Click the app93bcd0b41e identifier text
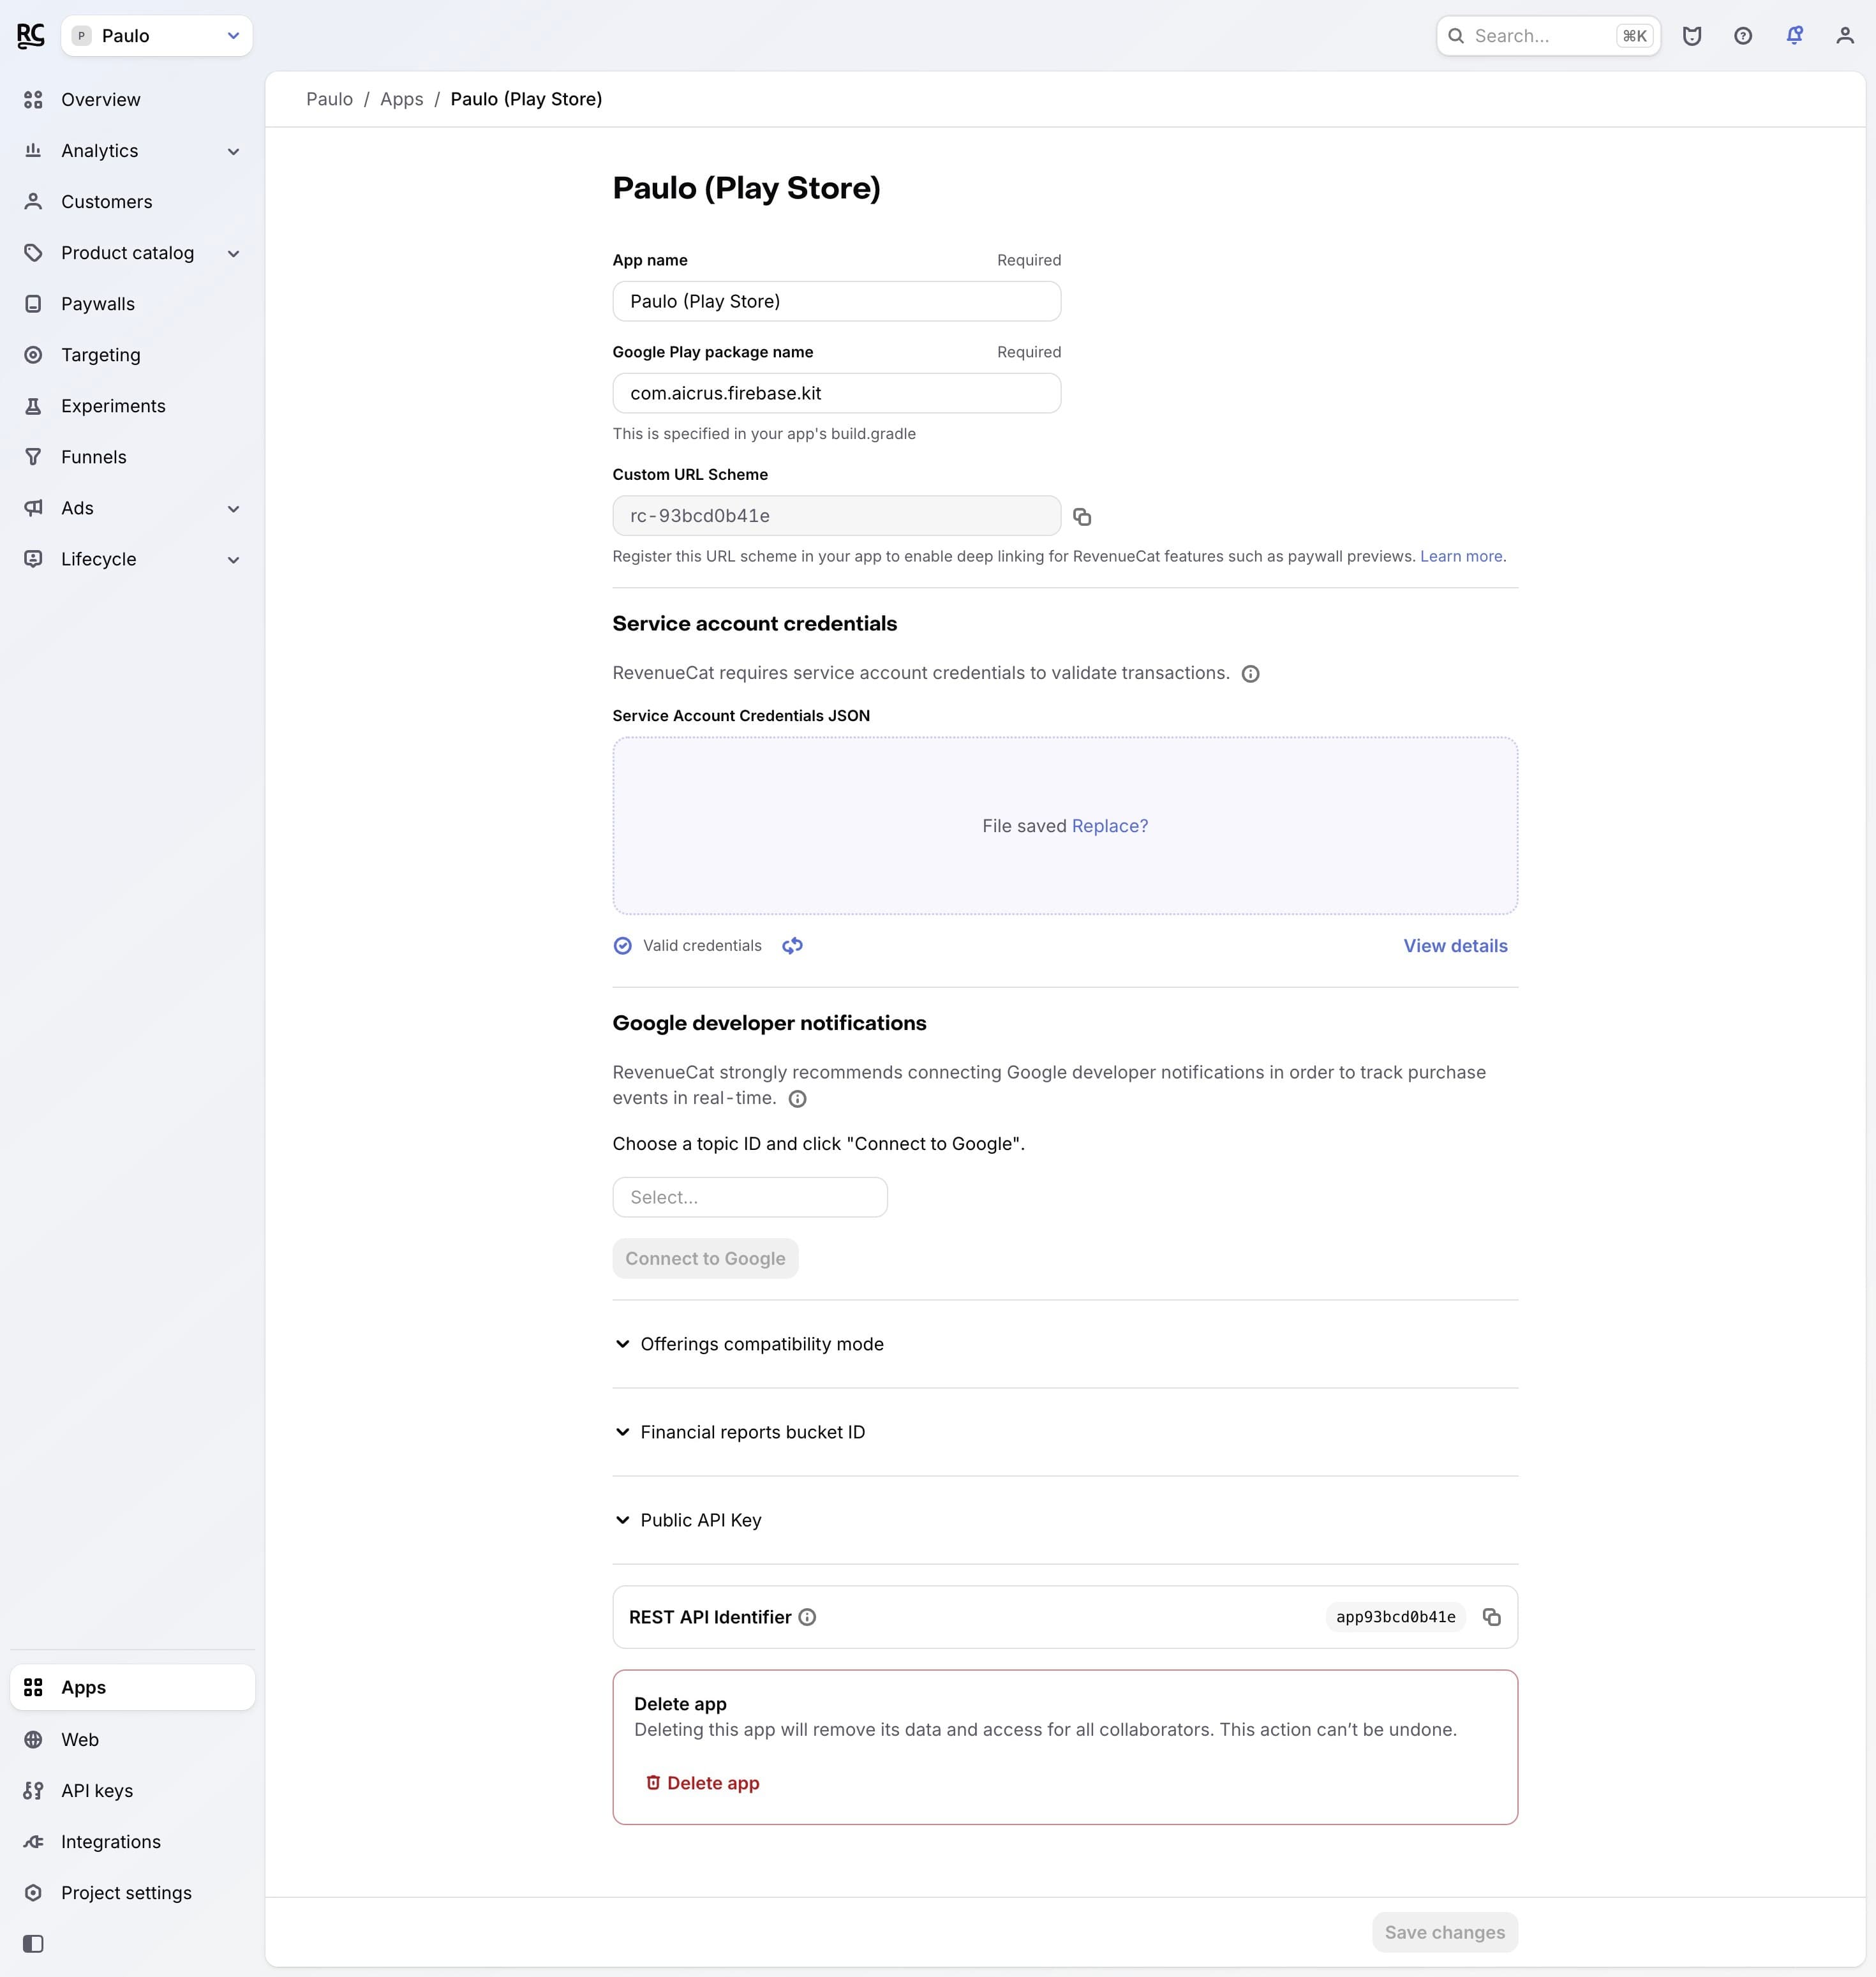This screenshot has width=1876, height=1977. pos(1396,1618)
